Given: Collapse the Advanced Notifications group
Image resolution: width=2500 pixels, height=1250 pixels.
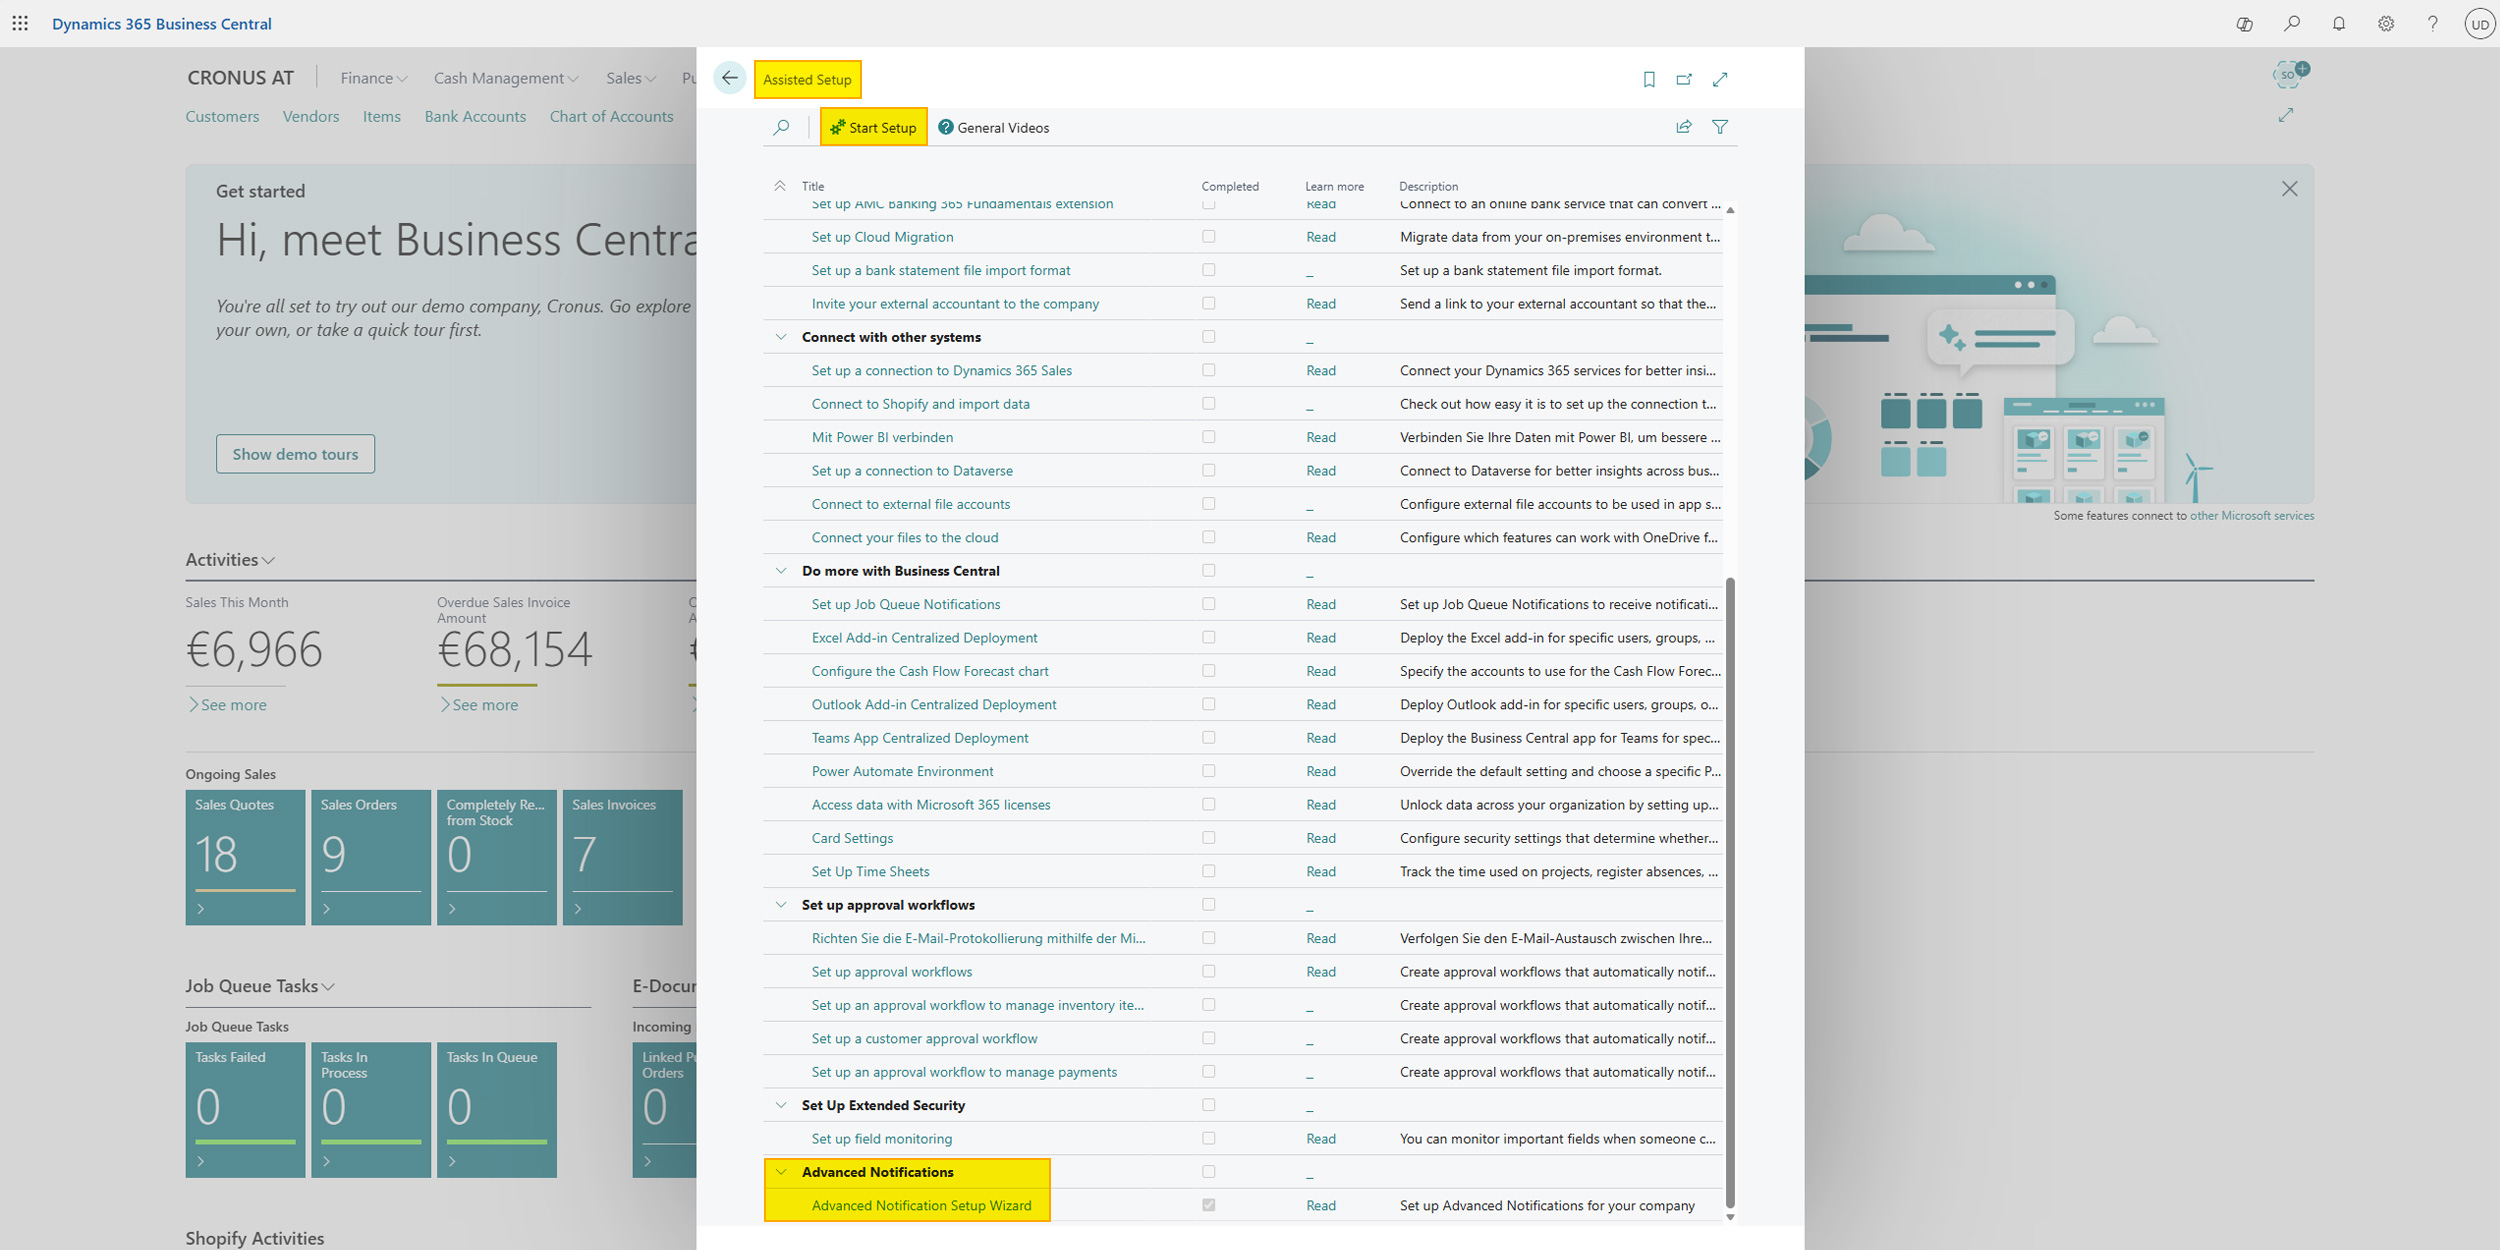Looking at the screenshot, I should coord(781,1172).
